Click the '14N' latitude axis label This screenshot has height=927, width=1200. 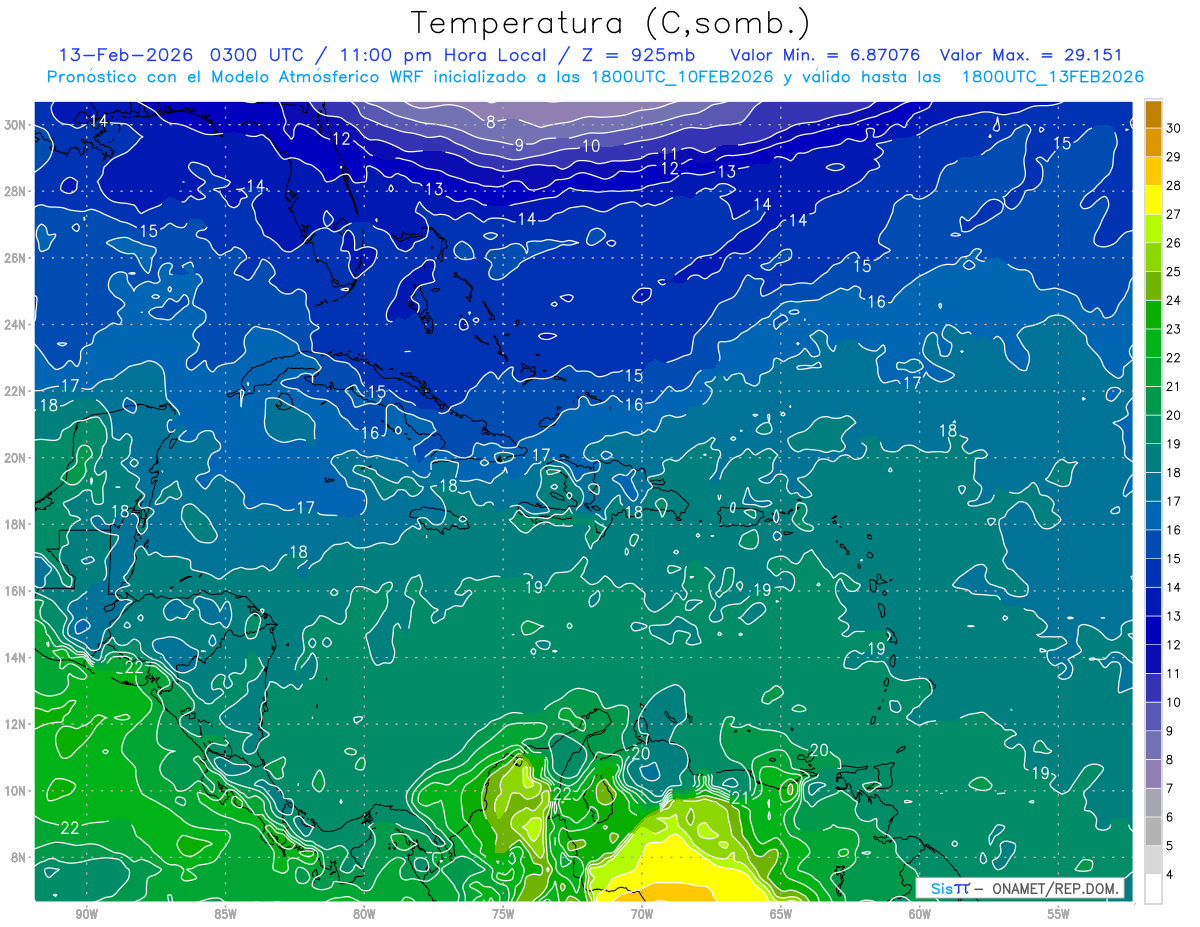16,658
